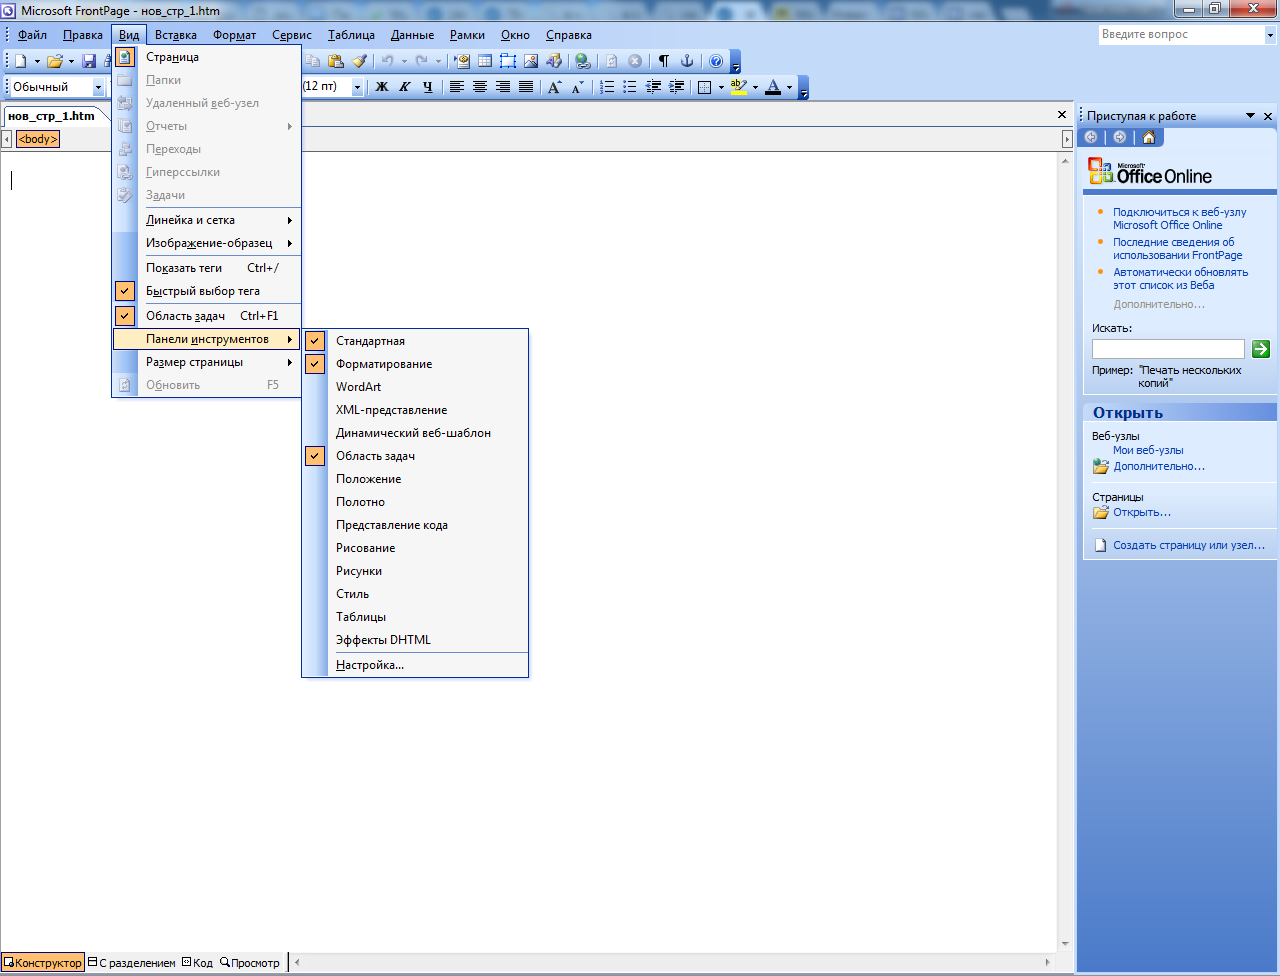Click the Highlight color marker icon

tap(739, 87)
